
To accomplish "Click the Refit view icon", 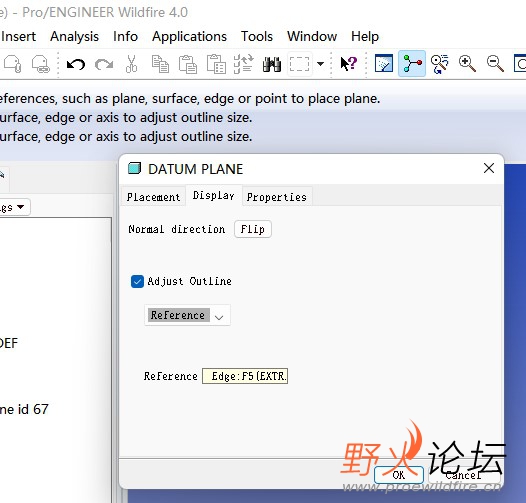I will click(520, 63).
